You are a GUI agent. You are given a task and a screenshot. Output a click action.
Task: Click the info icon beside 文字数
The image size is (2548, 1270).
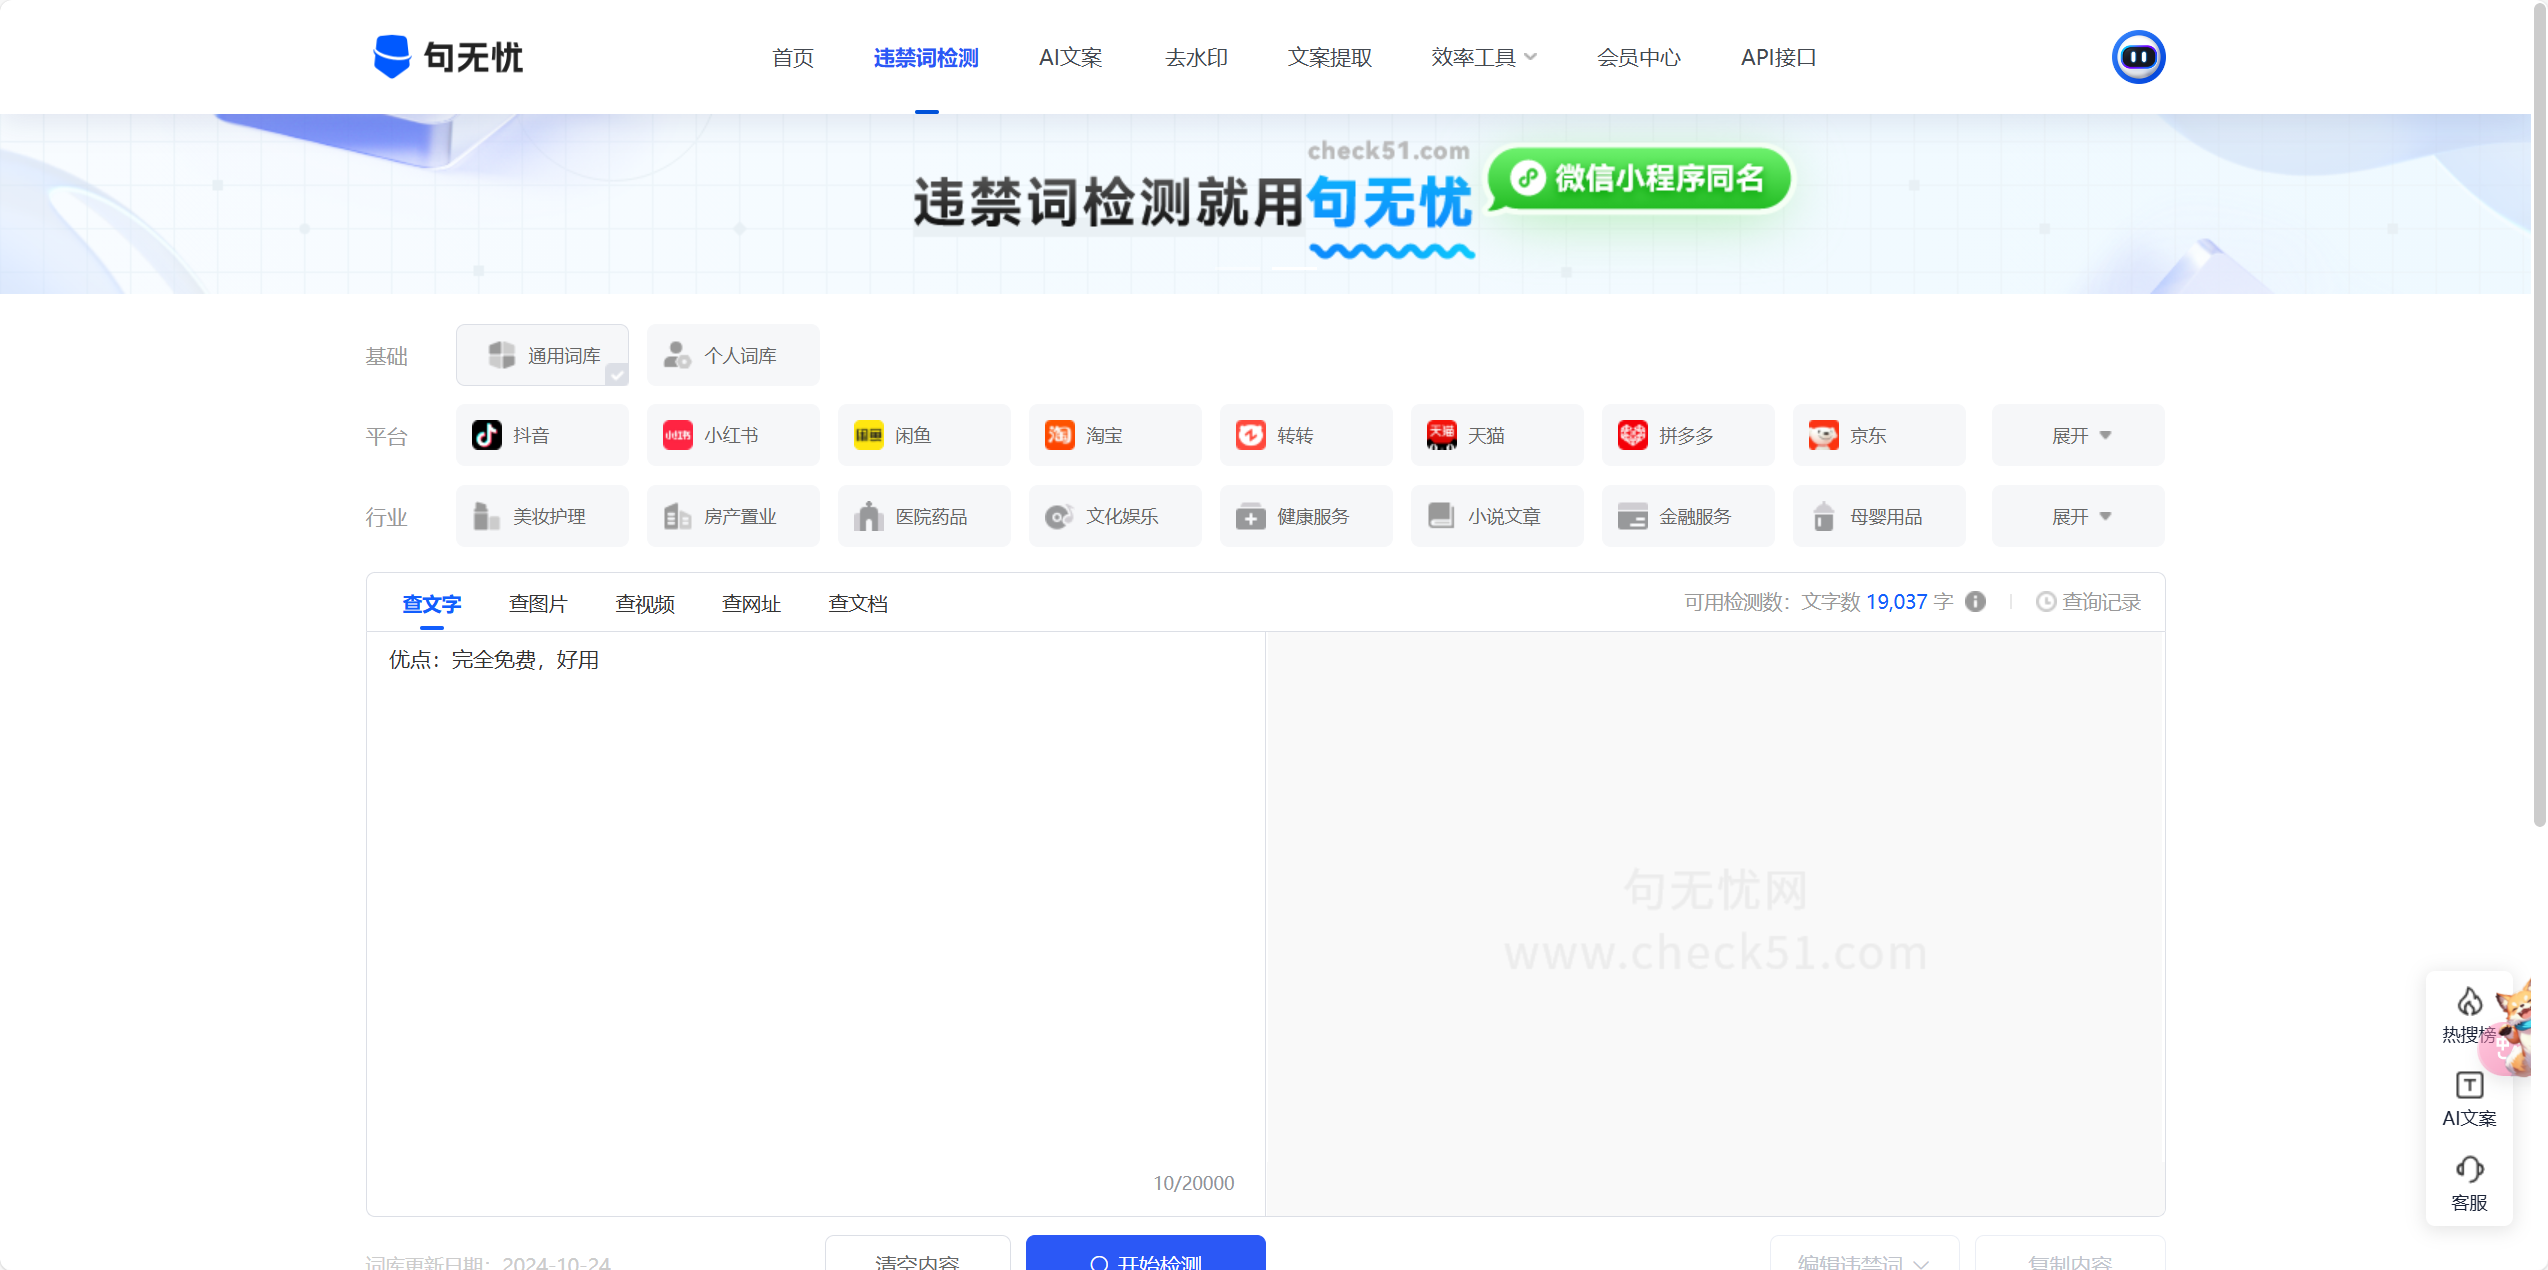tap(1975, 602)
